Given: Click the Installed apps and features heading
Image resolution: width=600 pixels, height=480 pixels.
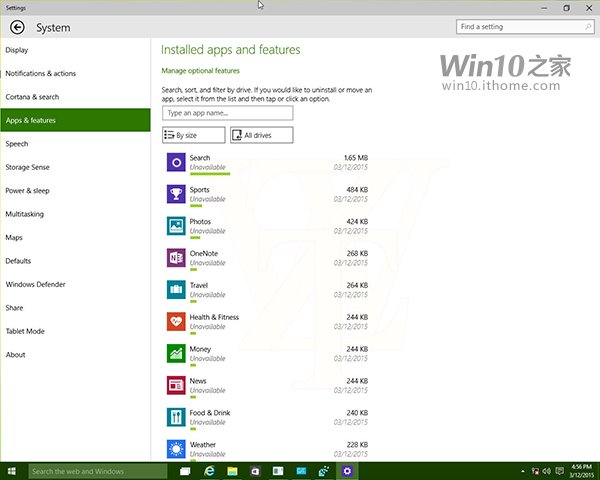Looking at the screenshot, I should click(x=230, y=50).
